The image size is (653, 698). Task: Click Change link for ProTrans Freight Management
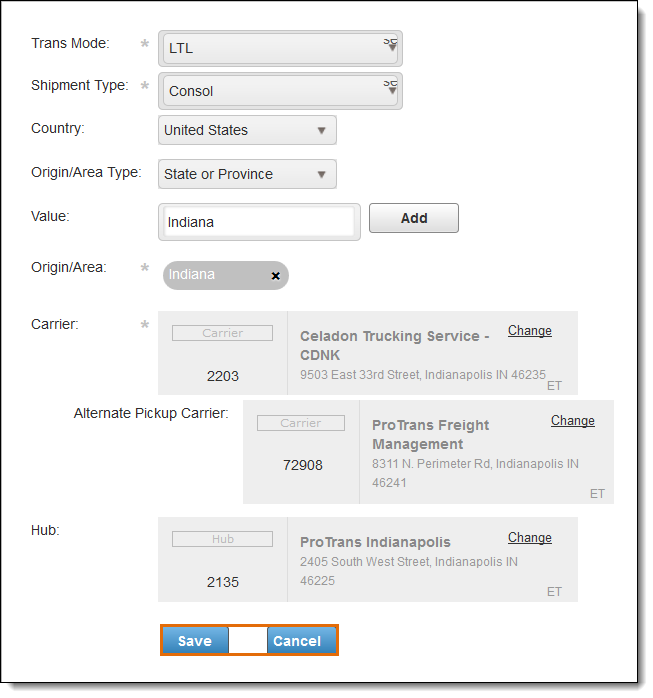click(x=572, y=421)
